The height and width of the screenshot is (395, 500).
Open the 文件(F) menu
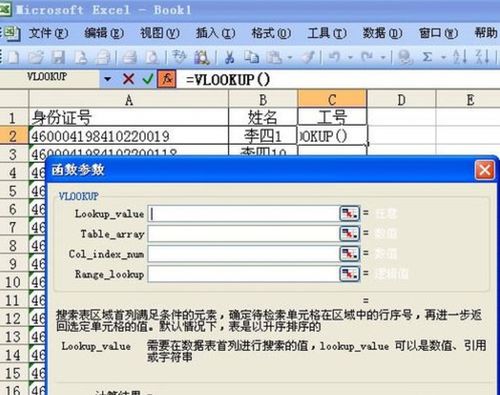[48, 33]
